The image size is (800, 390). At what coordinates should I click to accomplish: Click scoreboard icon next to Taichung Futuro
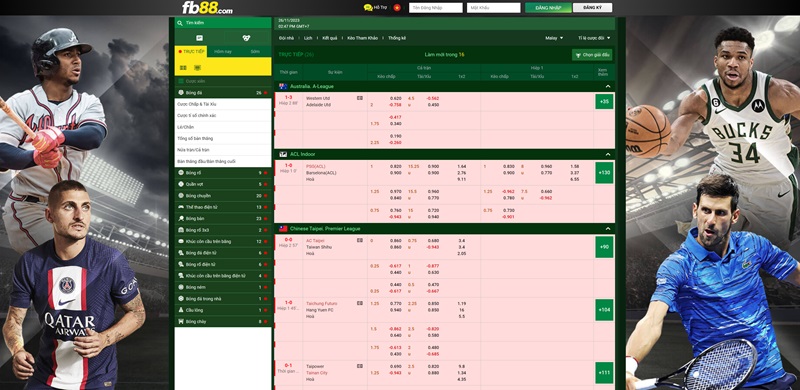[360, 303]
